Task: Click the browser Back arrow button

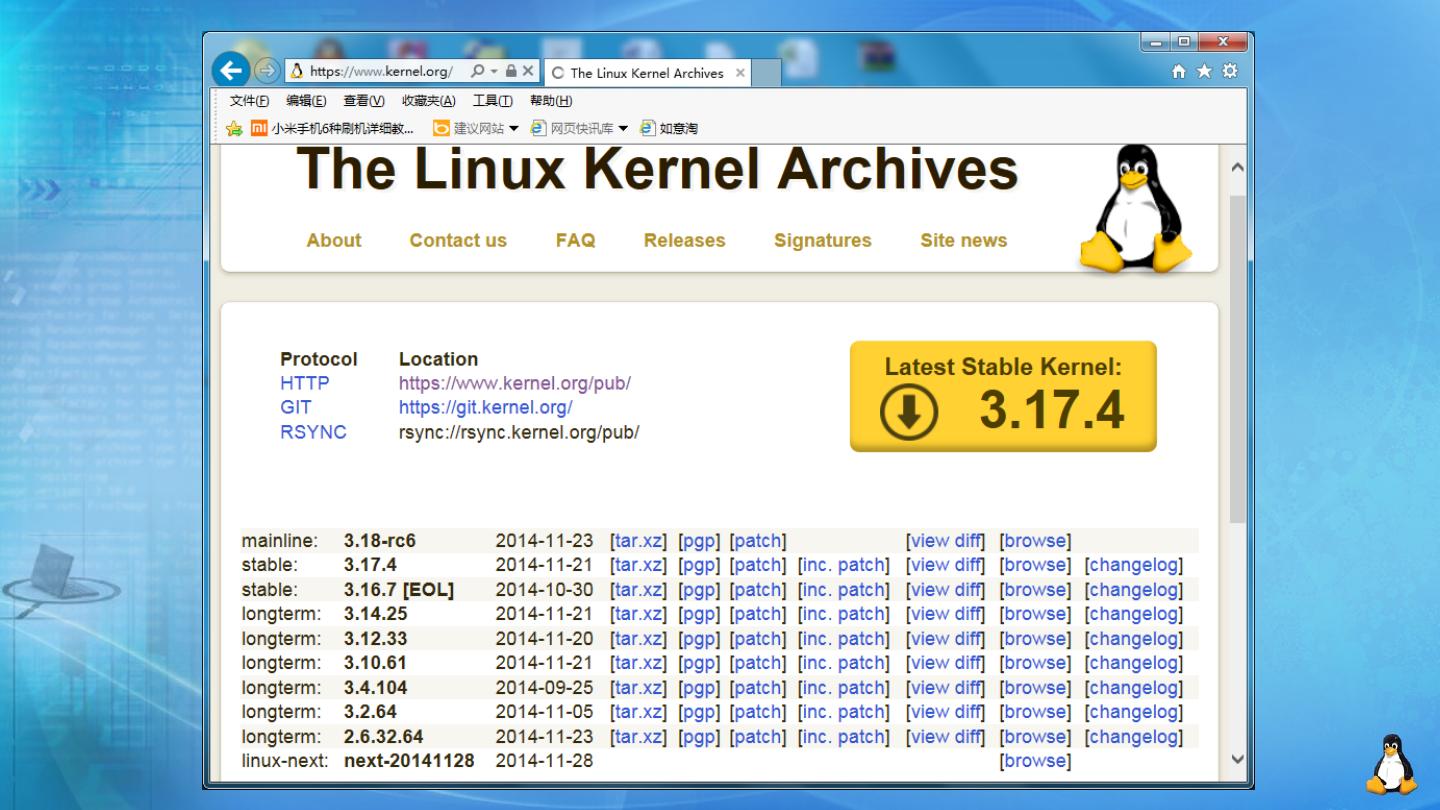Action: click(232, 71)
